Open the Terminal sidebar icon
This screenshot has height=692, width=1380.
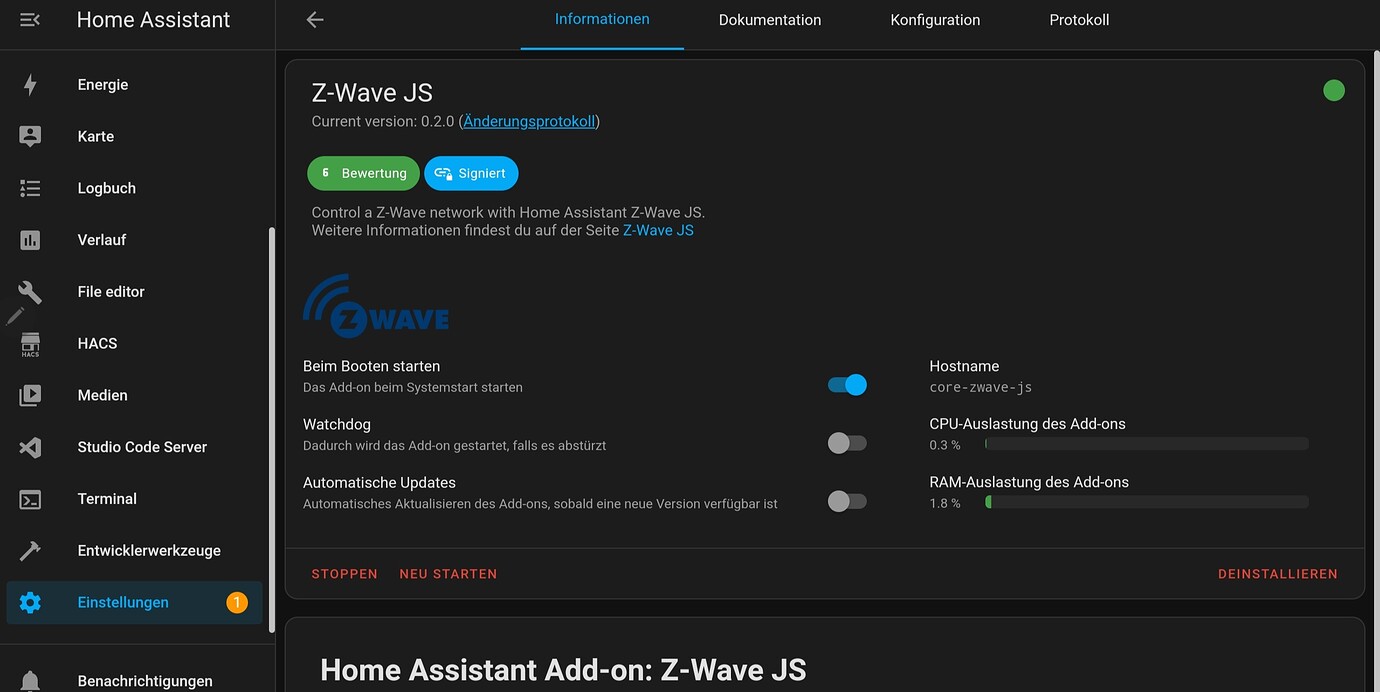click(x=29, y=498)
